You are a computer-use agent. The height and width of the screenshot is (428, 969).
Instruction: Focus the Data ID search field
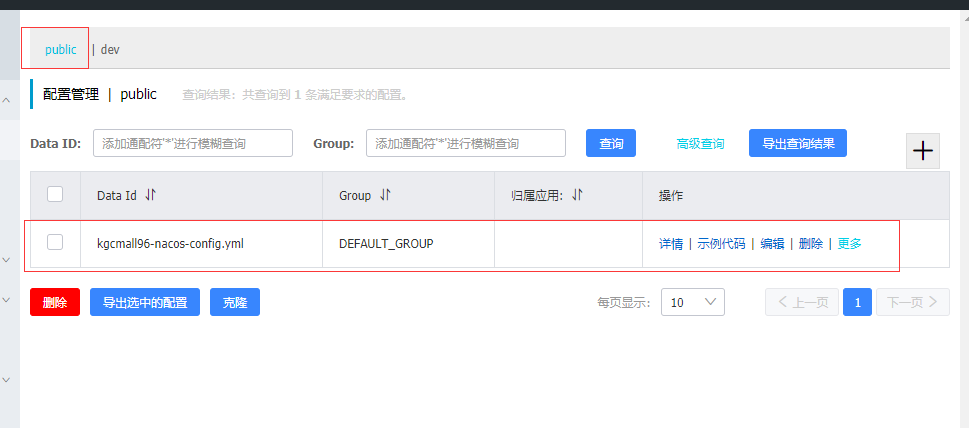pos(193,143)
